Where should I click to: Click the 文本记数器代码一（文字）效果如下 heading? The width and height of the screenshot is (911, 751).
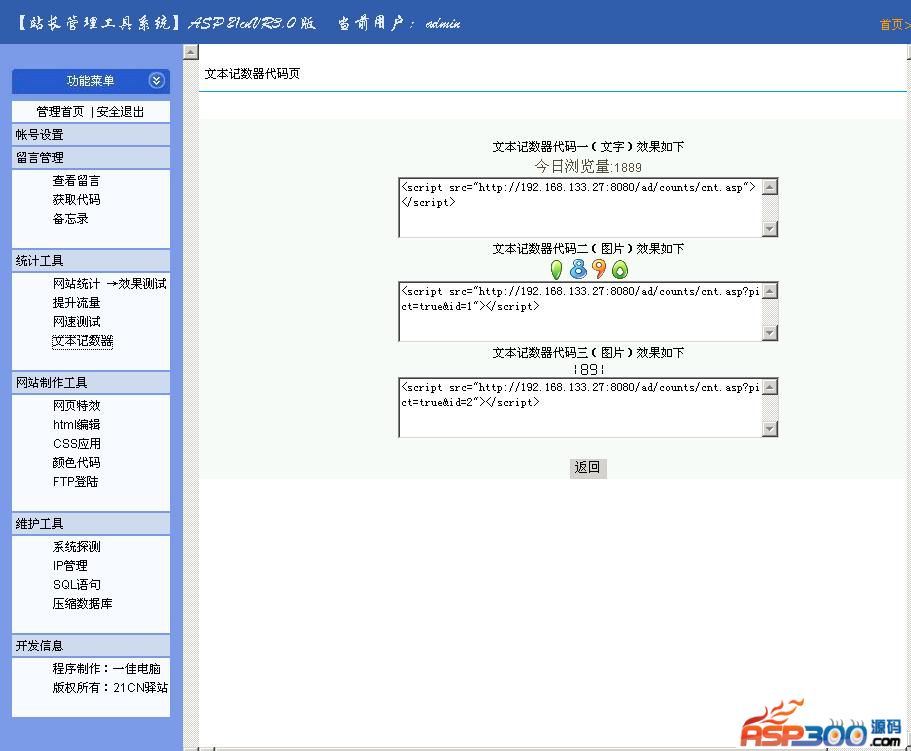point(588,146)
